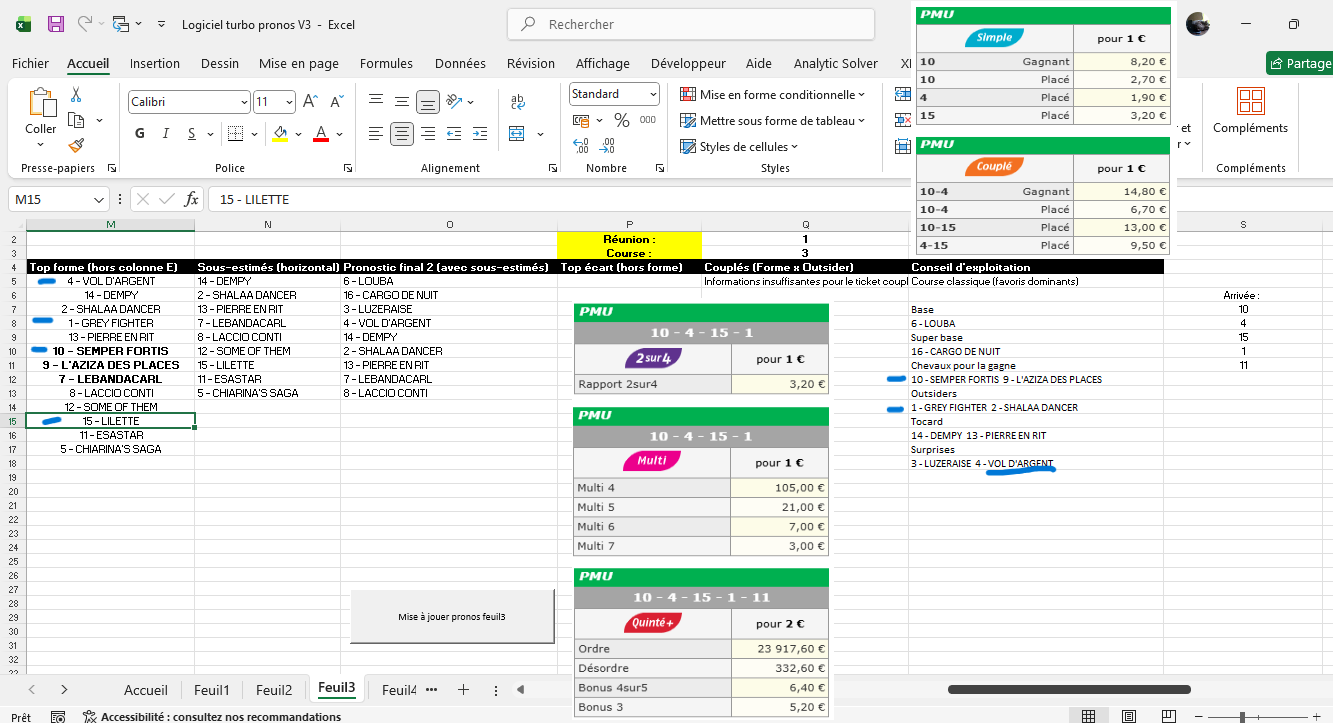Switch to Page Layout view in status bar

coord(1129,716)
